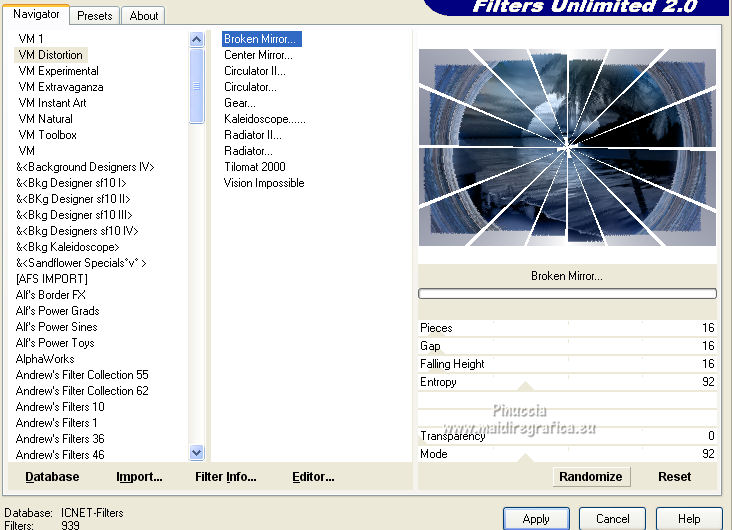Select &<BKg Designer sf10 II> category
The height and width of the screenshot is (530, 732).
pyautogui.click(x=73, y=199)
